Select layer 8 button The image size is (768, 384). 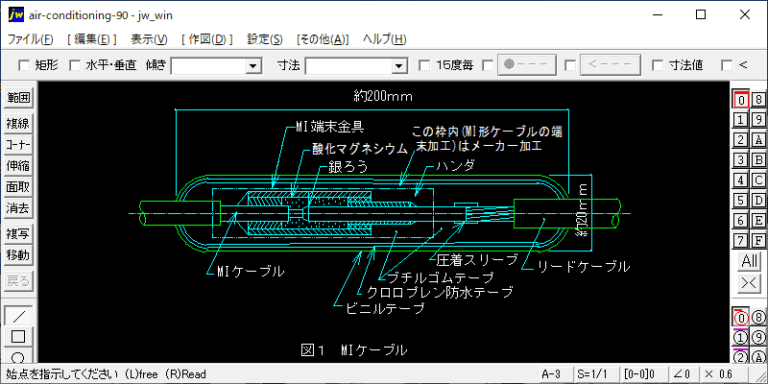tap(759, 99)
